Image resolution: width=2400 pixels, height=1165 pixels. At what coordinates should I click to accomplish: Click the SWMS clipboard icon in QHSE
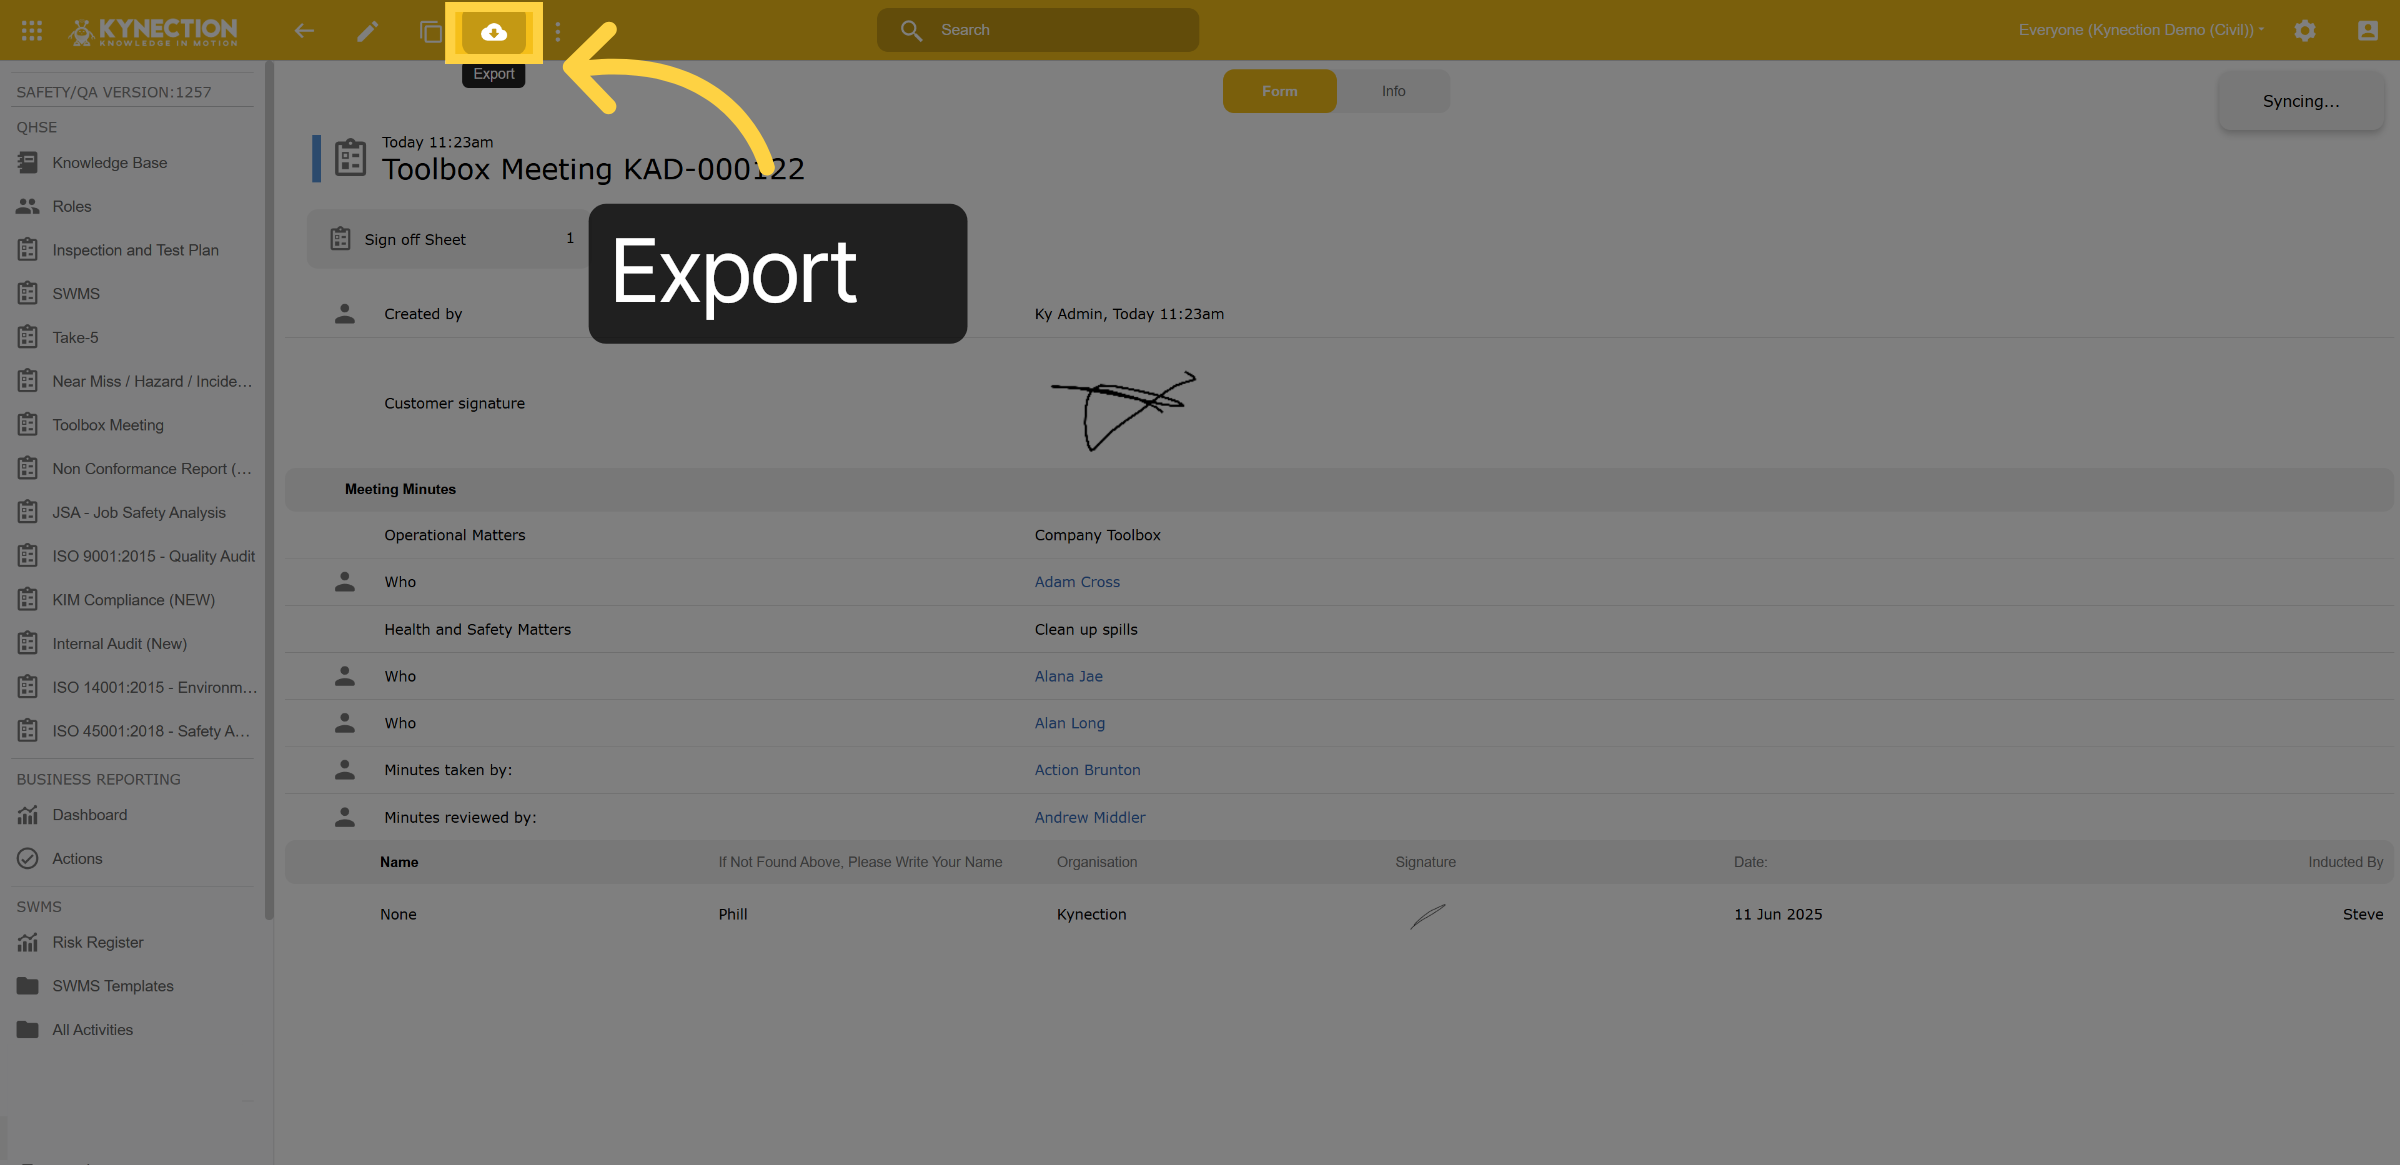point(28,293)
